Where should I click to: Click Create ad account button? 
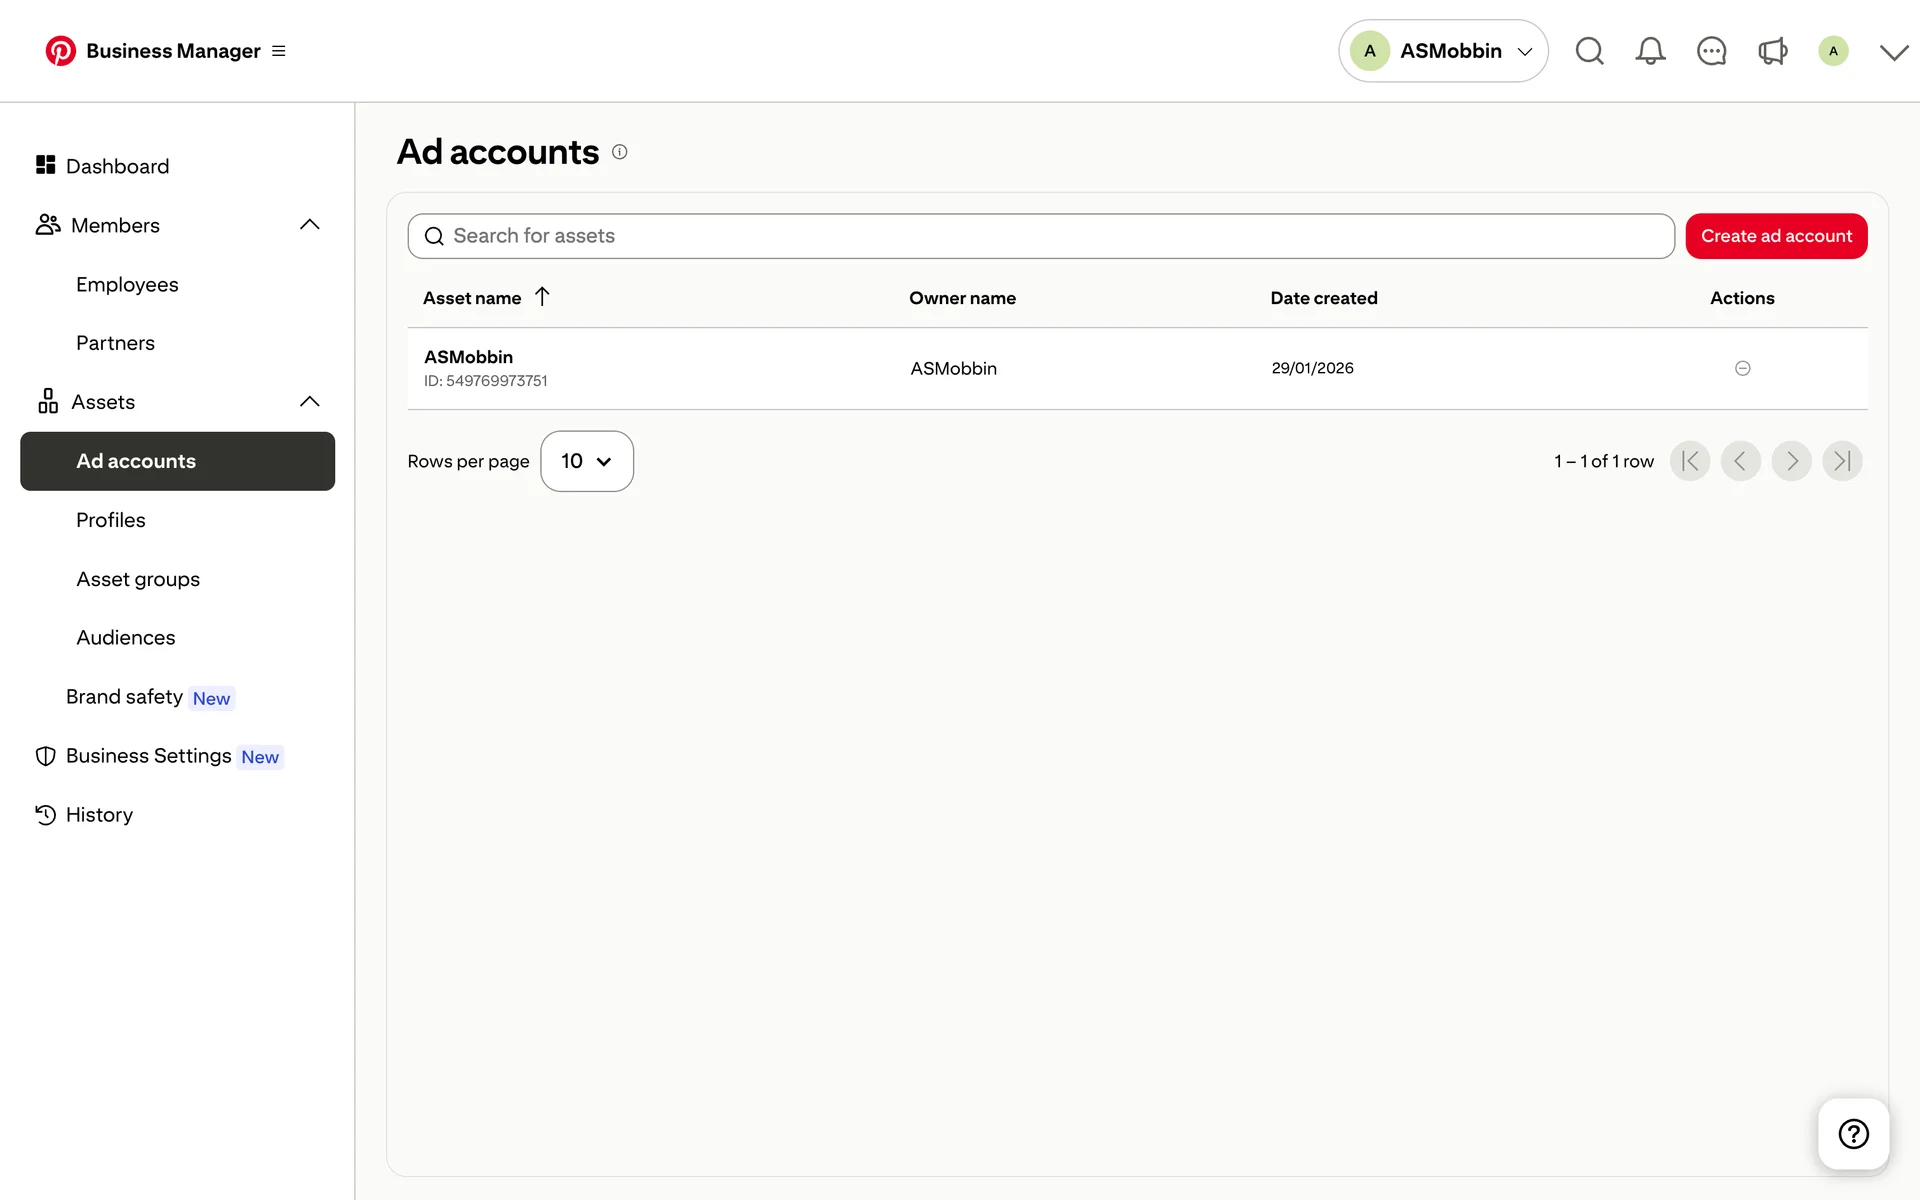click(1776, 236)
